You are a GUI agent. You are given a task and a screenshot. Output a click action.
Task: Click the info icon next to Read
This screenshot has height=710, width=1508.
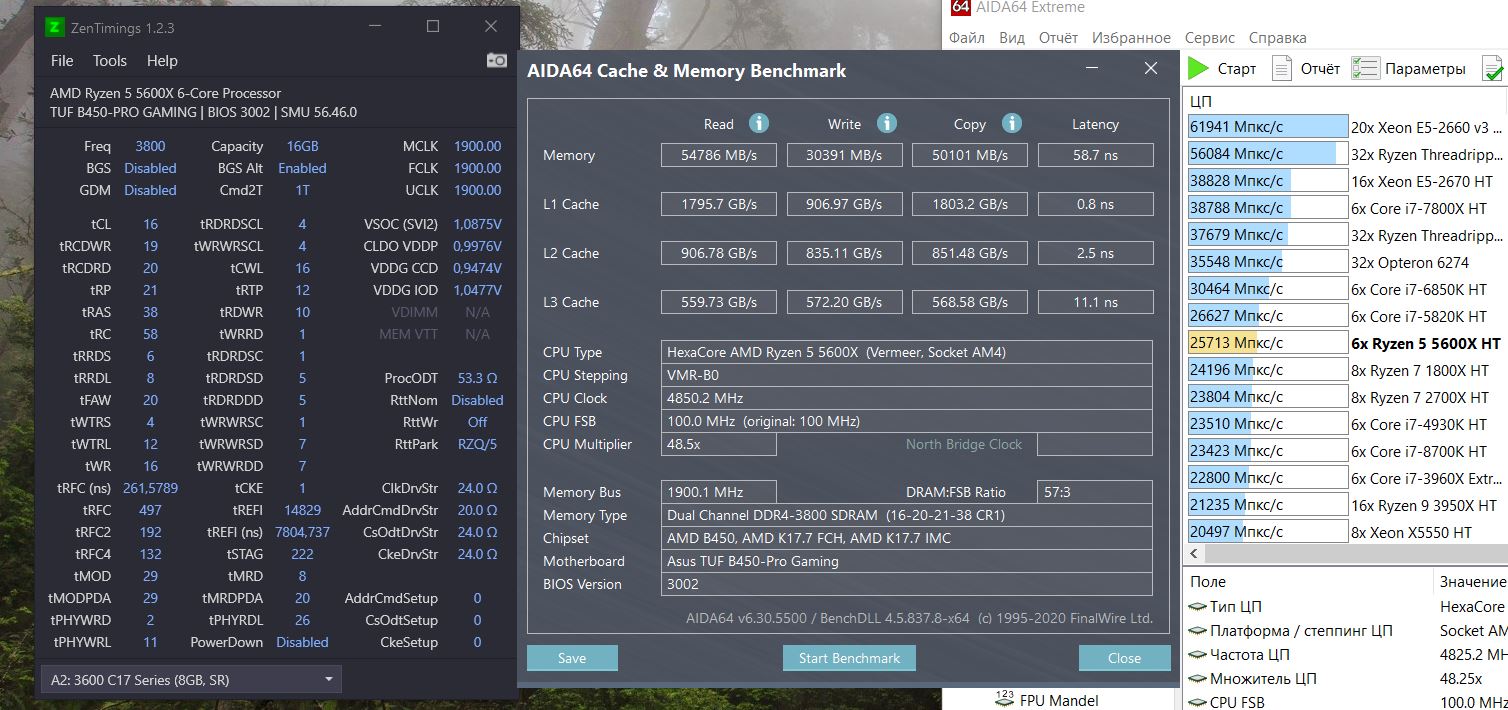coord(759,123)
